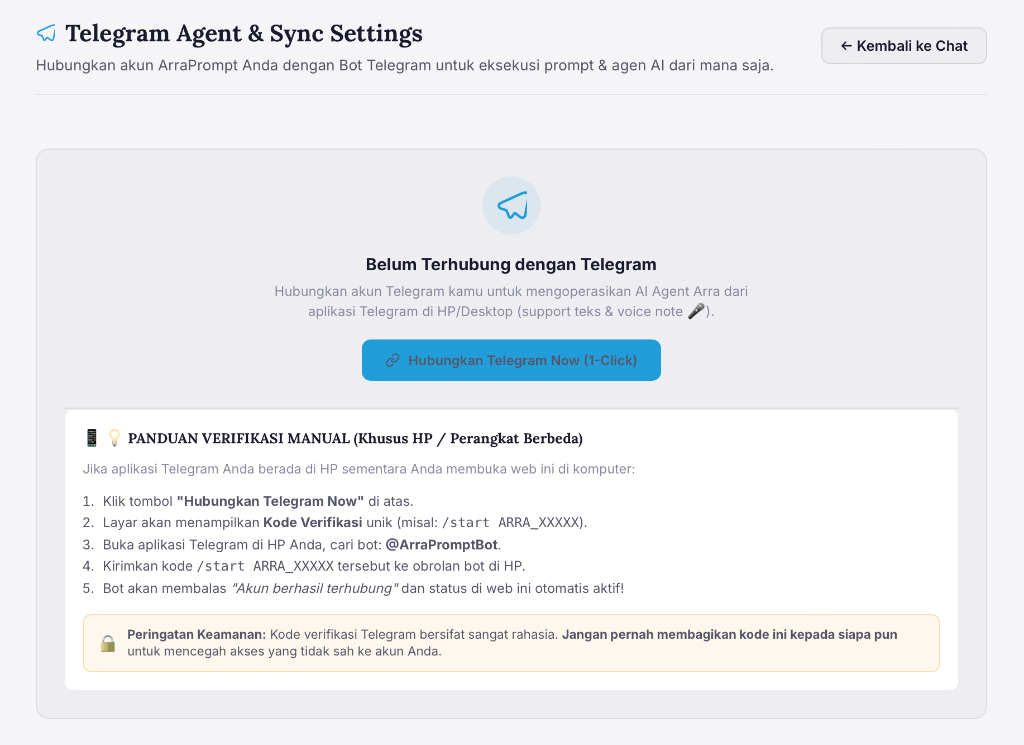
Task: Click the large circular Telegram icon
Action: [x=511, y=206]
